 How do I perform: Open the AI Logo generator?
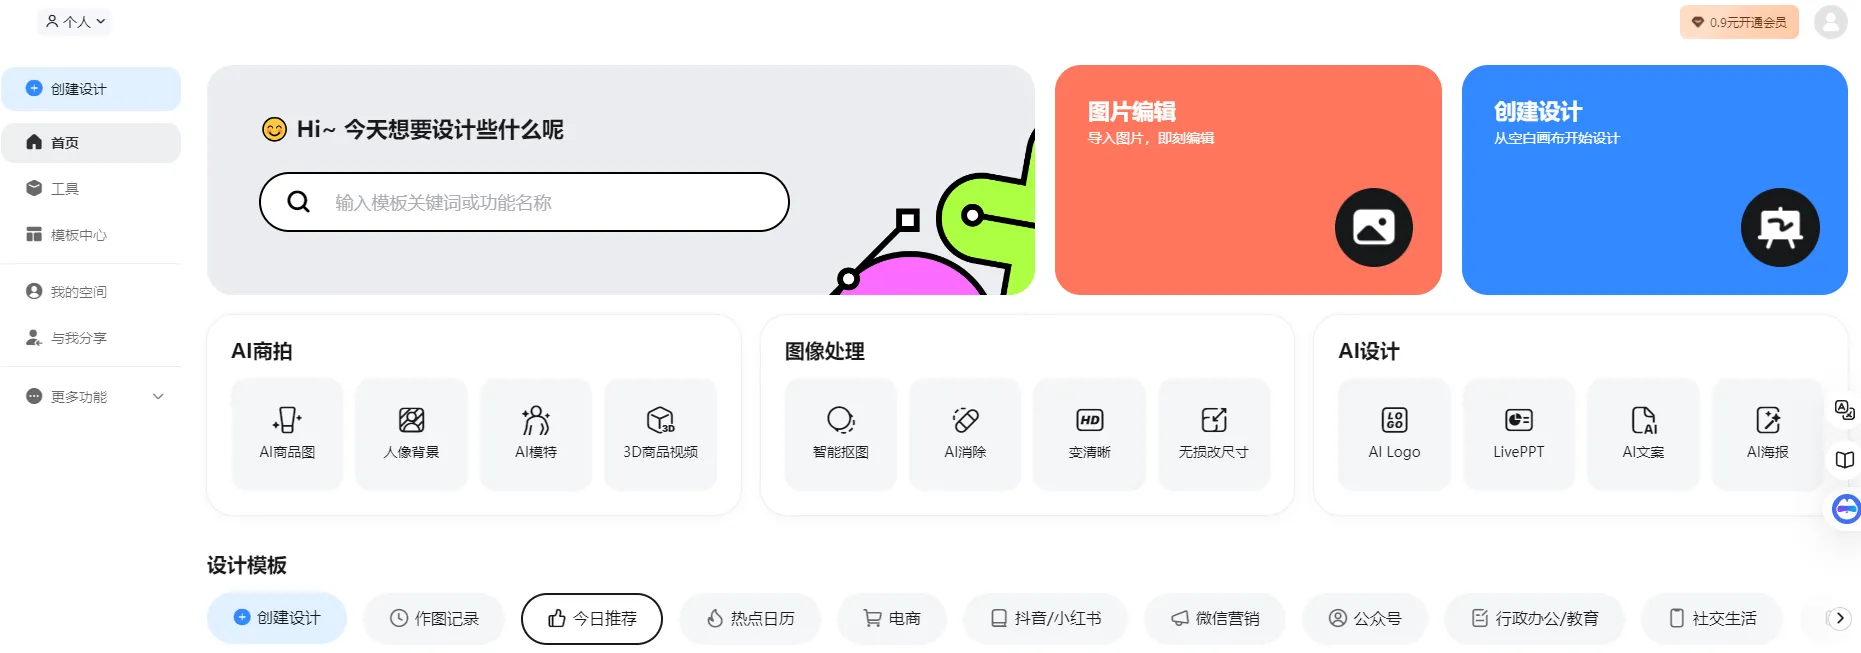pos(1394,434)
